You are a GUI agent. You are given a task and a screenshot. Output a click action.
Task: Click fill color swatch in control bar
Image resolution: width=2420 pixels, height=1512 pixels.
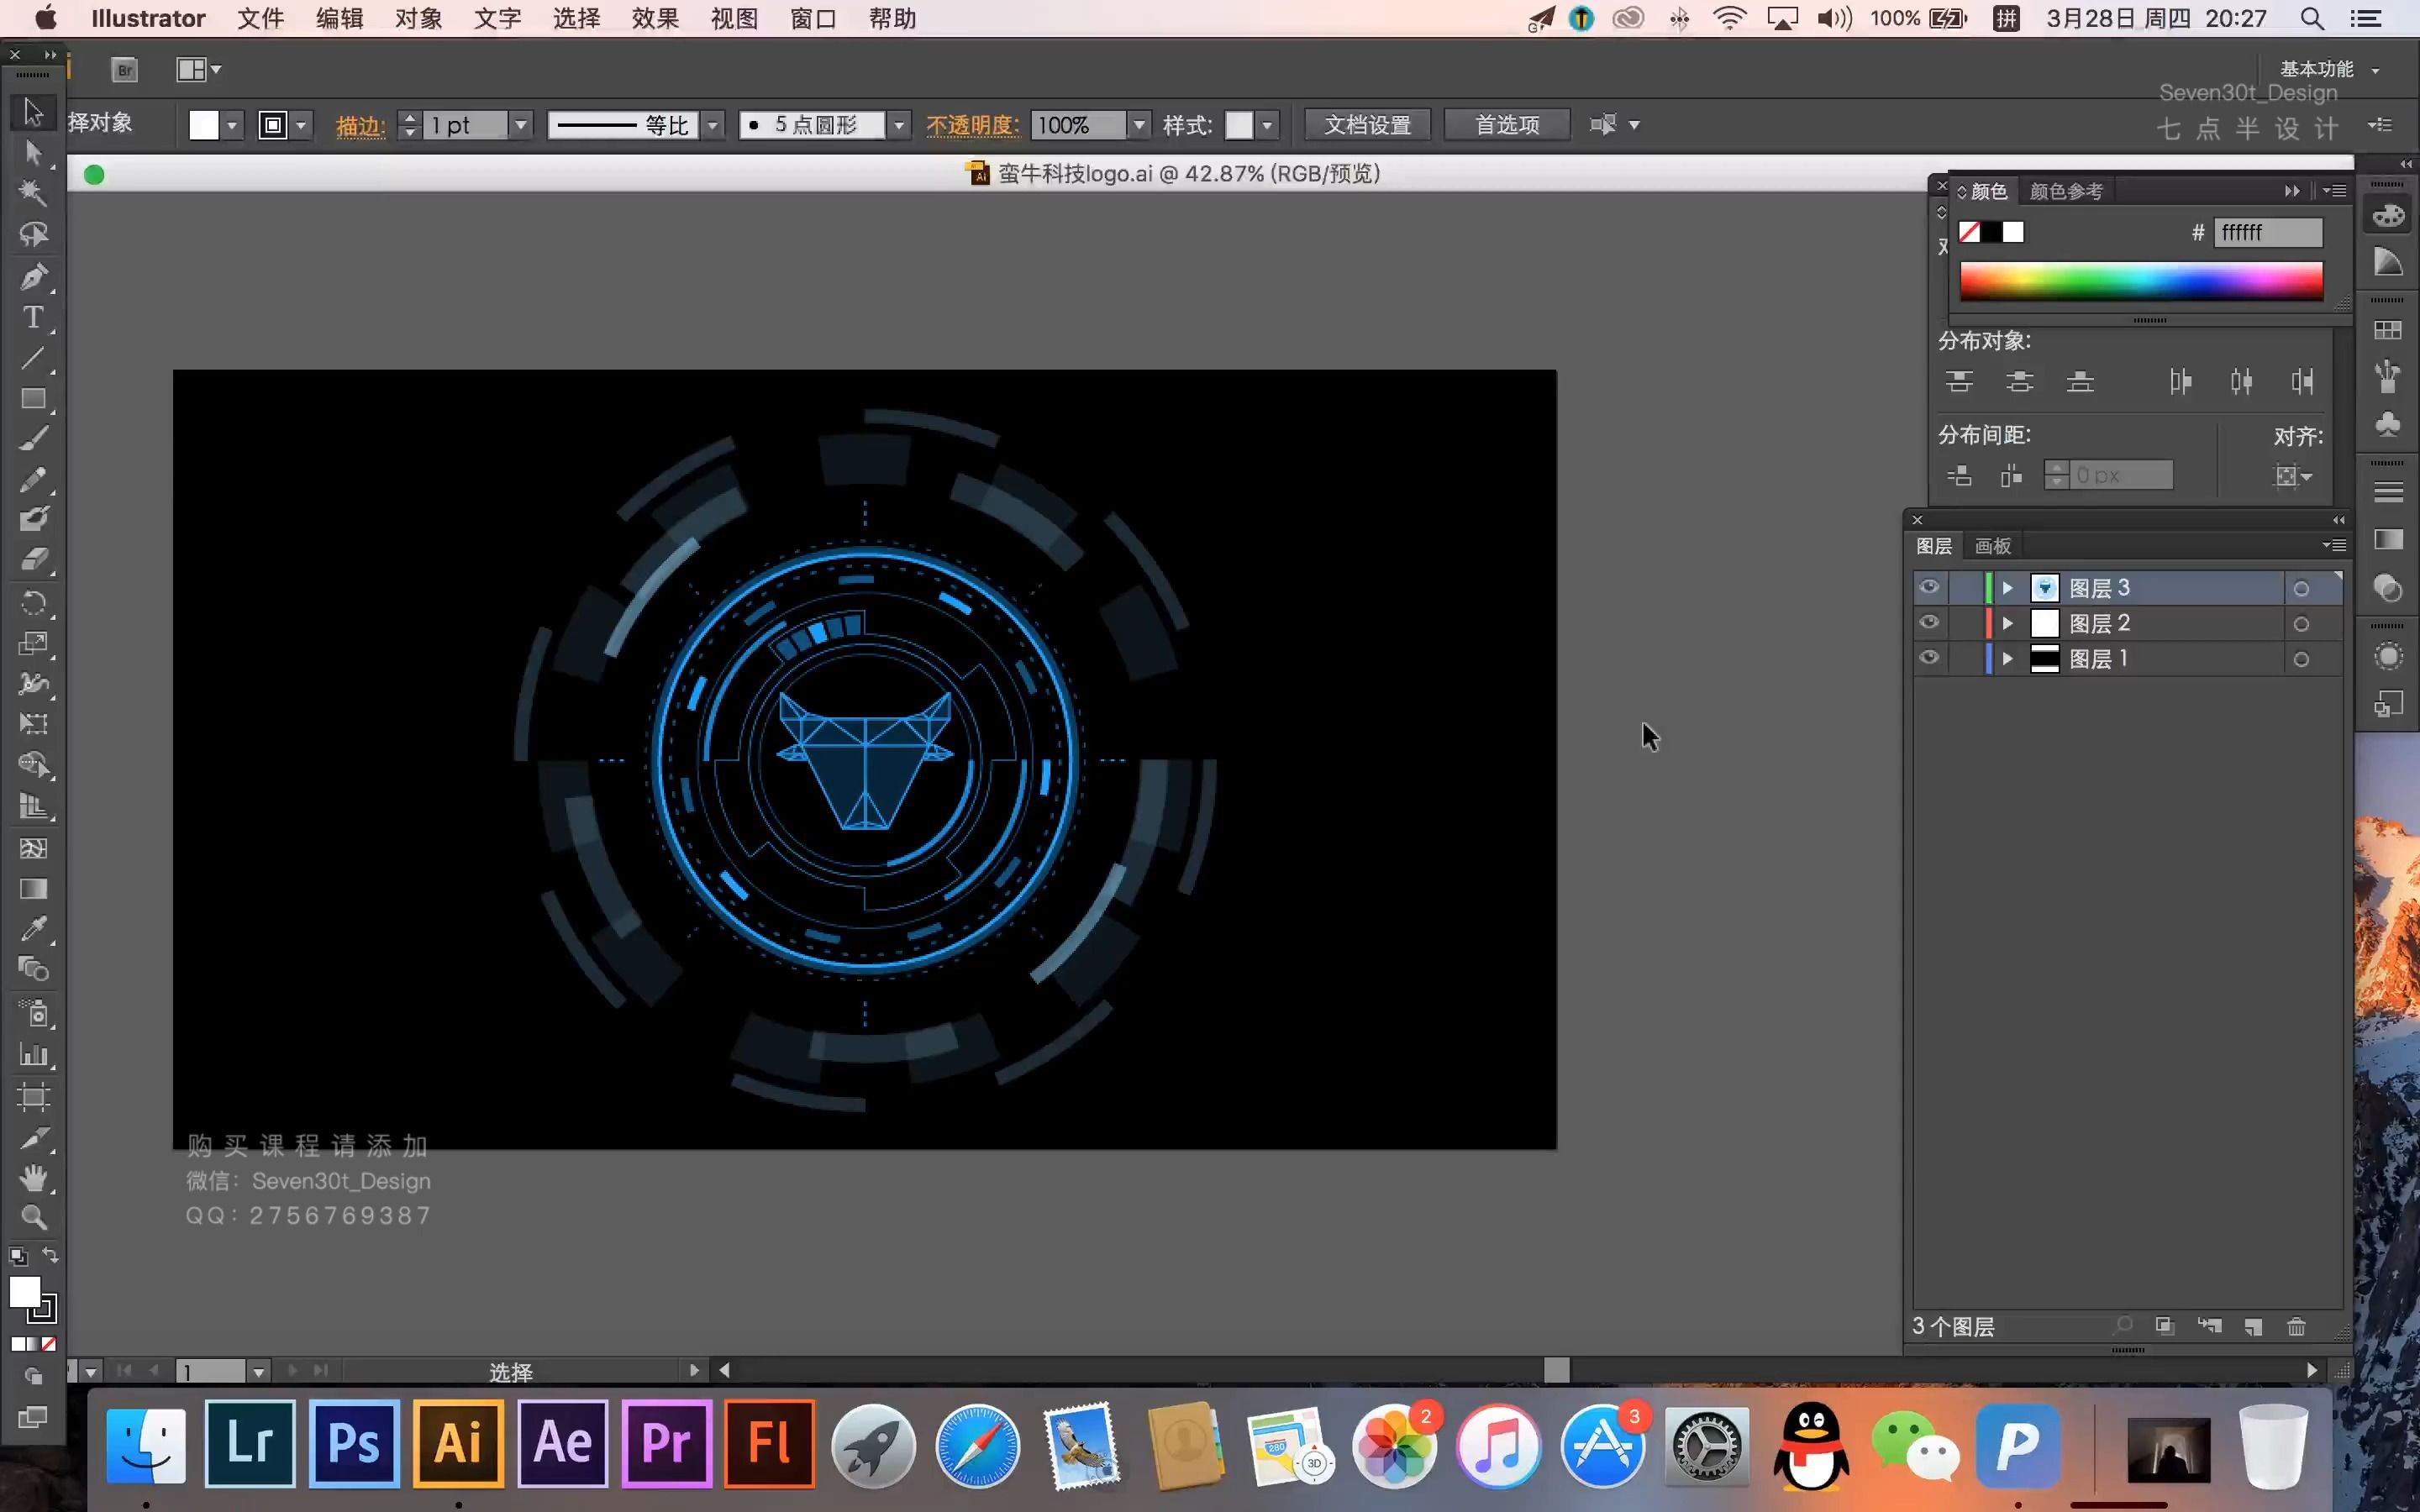tap(204, 125)
